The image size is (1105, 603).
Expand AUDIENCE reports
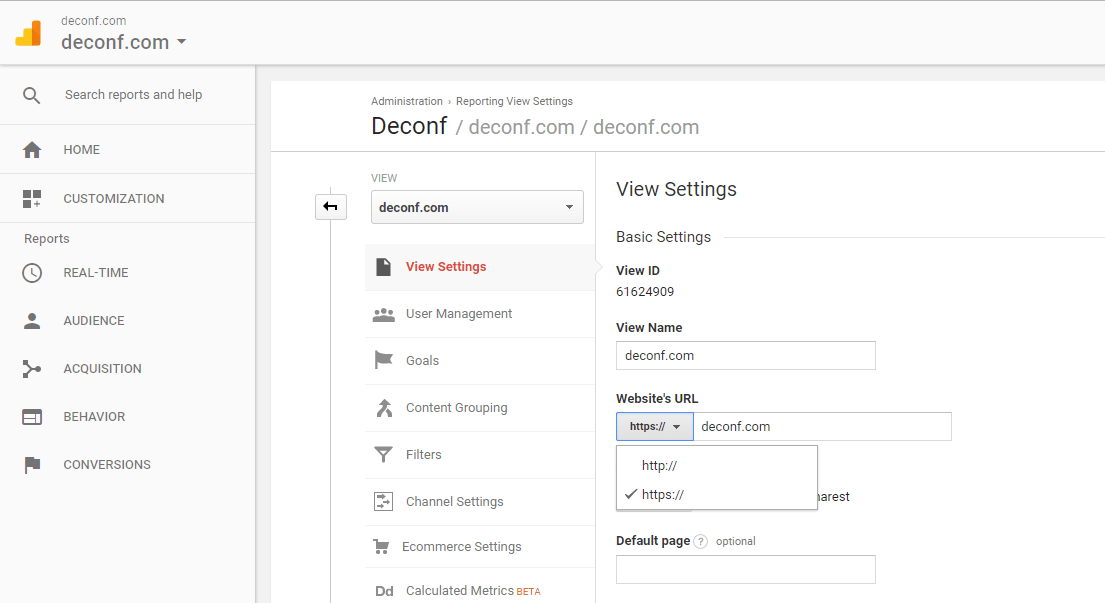point(94,321)
